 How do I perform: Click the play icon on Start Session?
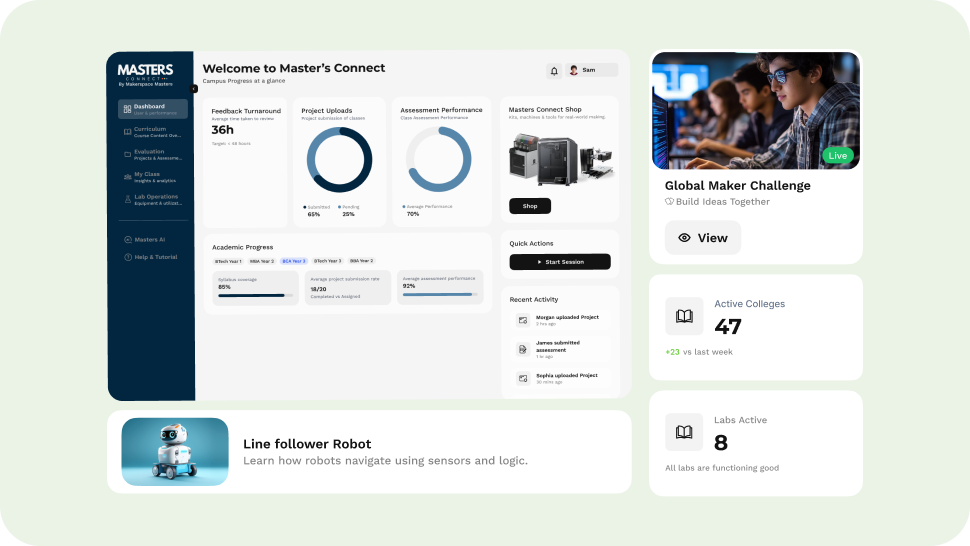click(x=539, y=262)
